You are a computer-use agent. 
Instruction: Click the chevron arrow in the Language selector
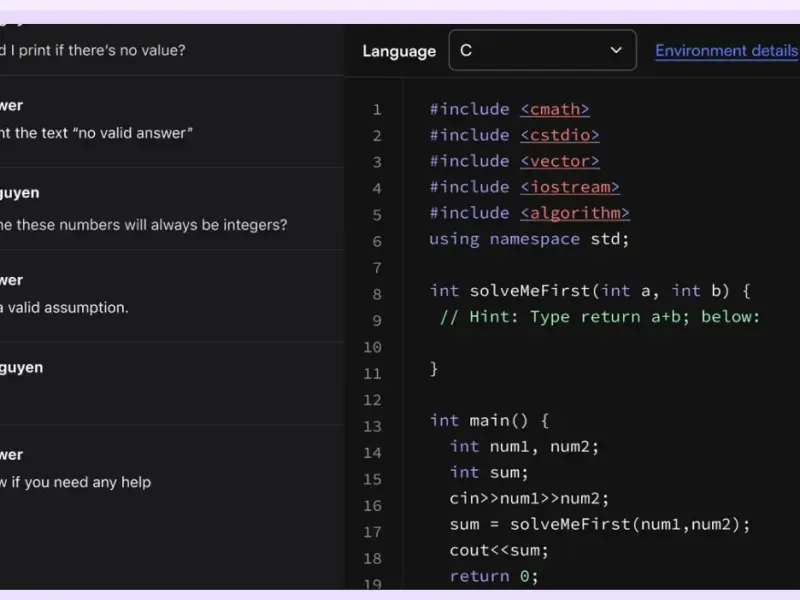pos(616,50)
